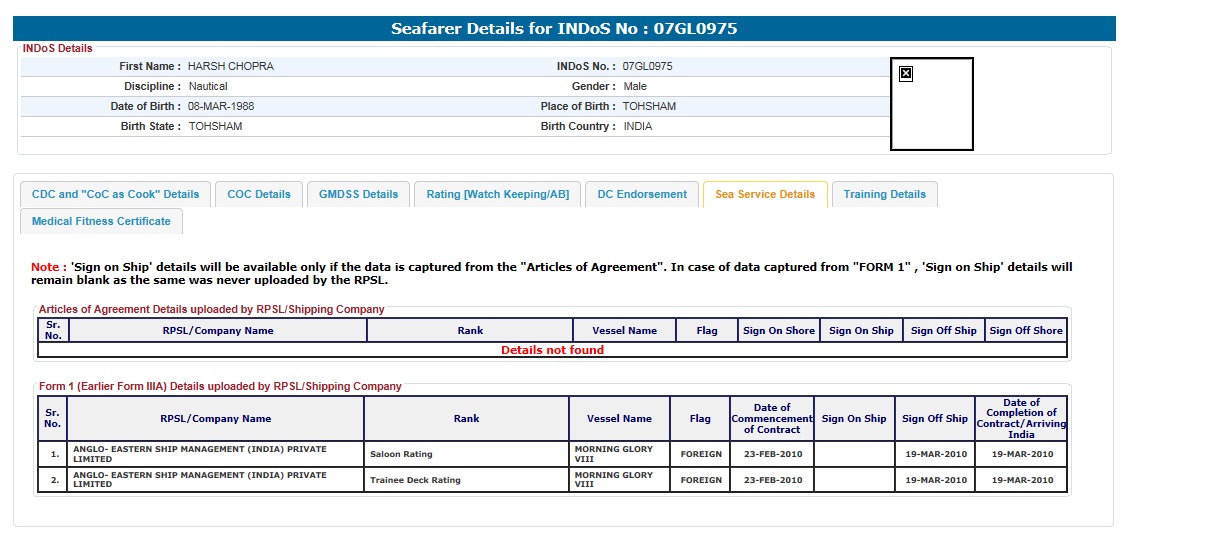Click the first name HARSH CHOPRA
1221x552 pixels.
tap(230, 66)
